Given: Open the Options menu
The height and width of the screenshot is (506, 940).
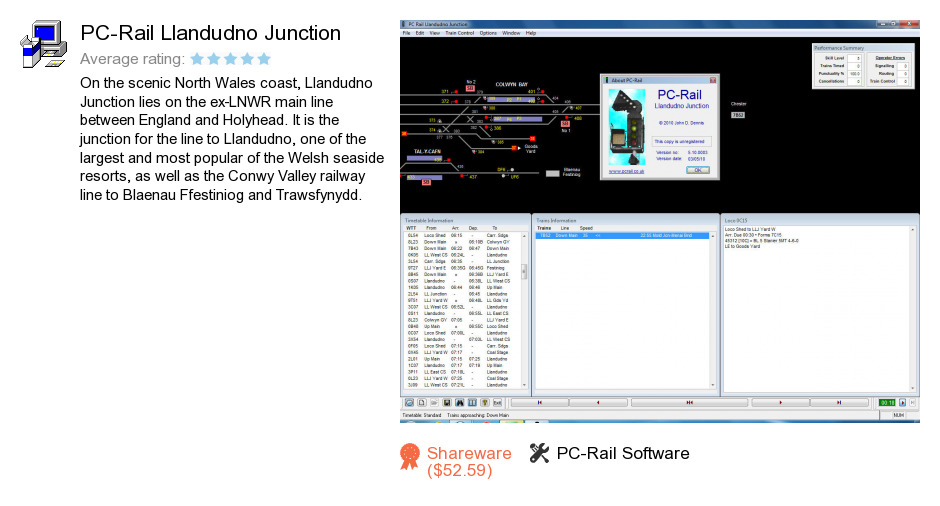Looking at the screenshot, I should pos(488,33).
